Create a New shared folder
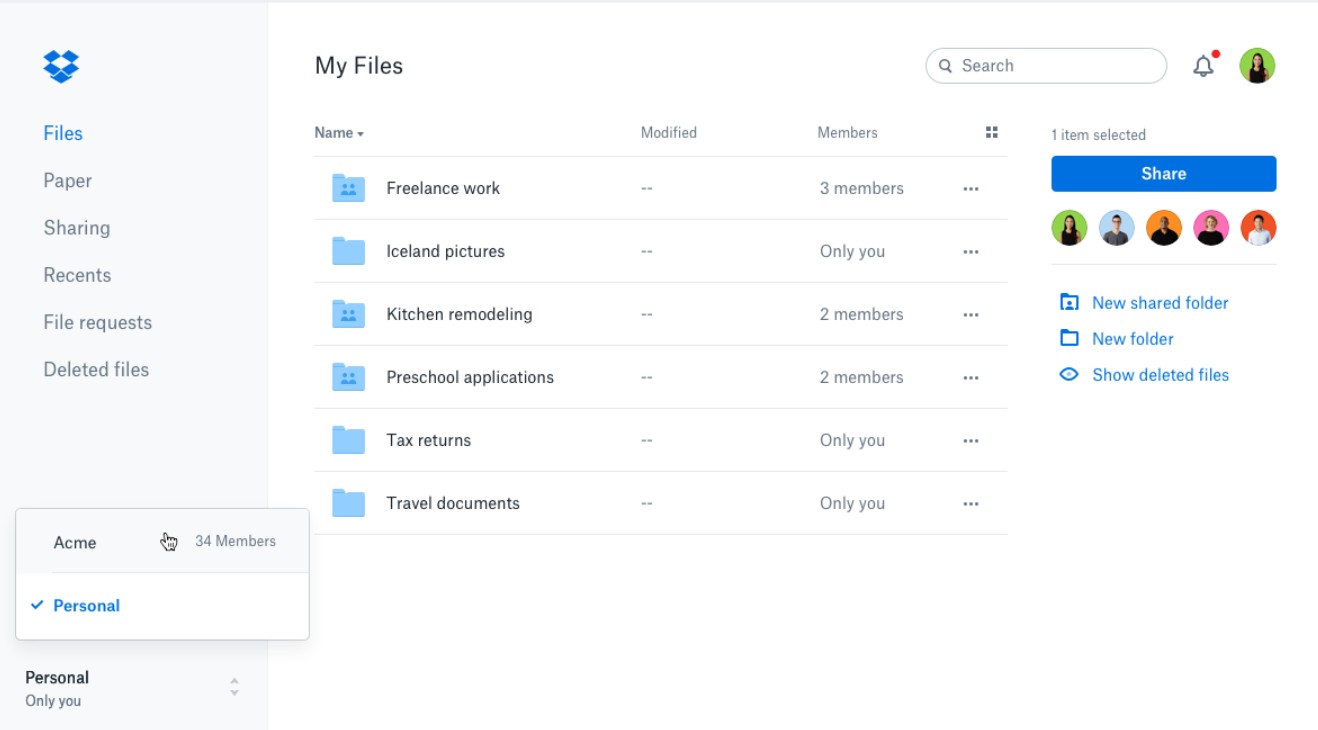 [x=1159, y=303]
